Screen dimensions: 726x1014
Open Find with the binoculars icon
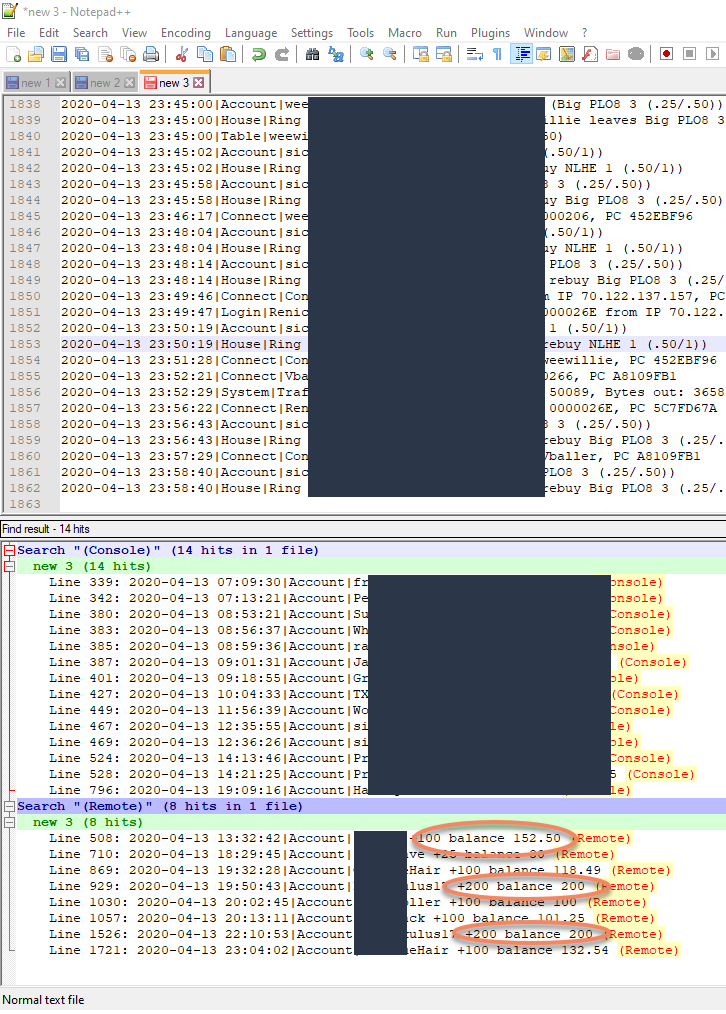(312, 54)
